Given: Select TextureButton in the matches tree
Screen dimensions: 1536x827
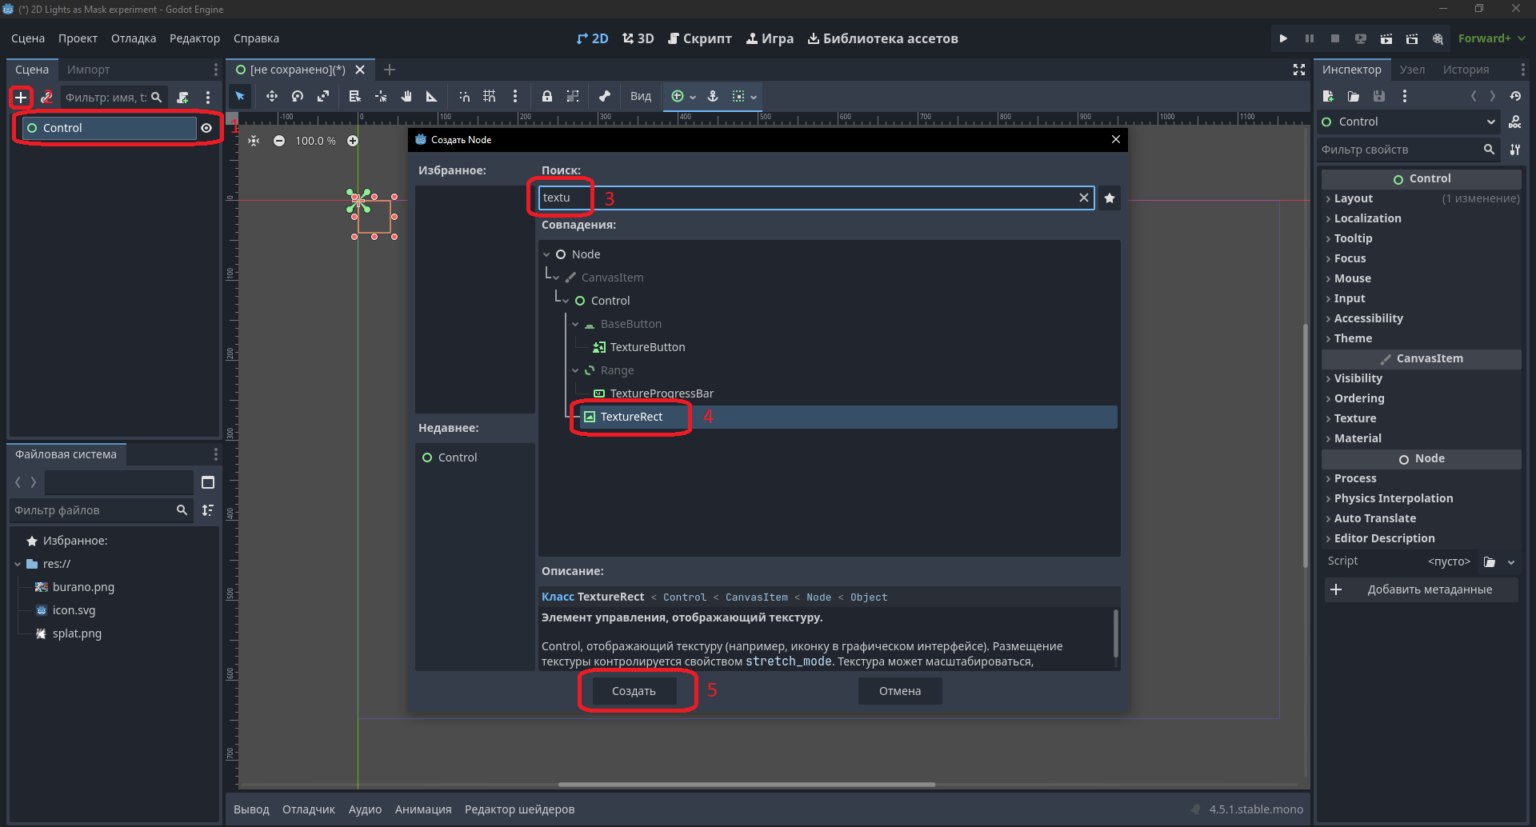Looking at the screenshot, I should [647, 347].
